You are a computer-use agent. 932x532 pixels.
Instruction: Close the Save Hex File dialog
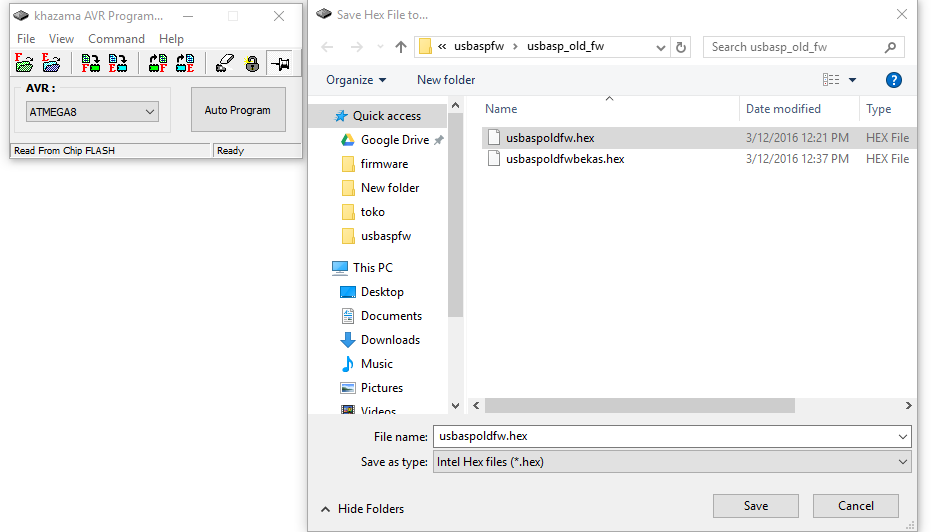[x=902, y=14]
